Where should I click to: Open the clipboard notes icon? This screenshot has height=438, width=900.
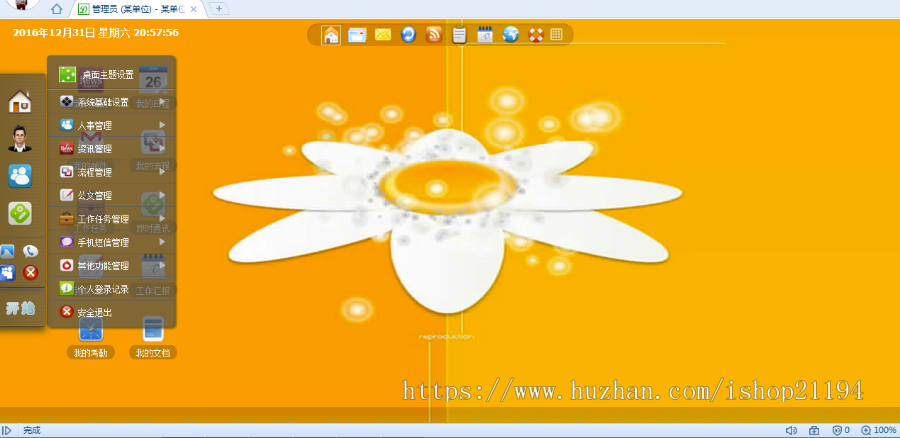(x=459, y=35)
